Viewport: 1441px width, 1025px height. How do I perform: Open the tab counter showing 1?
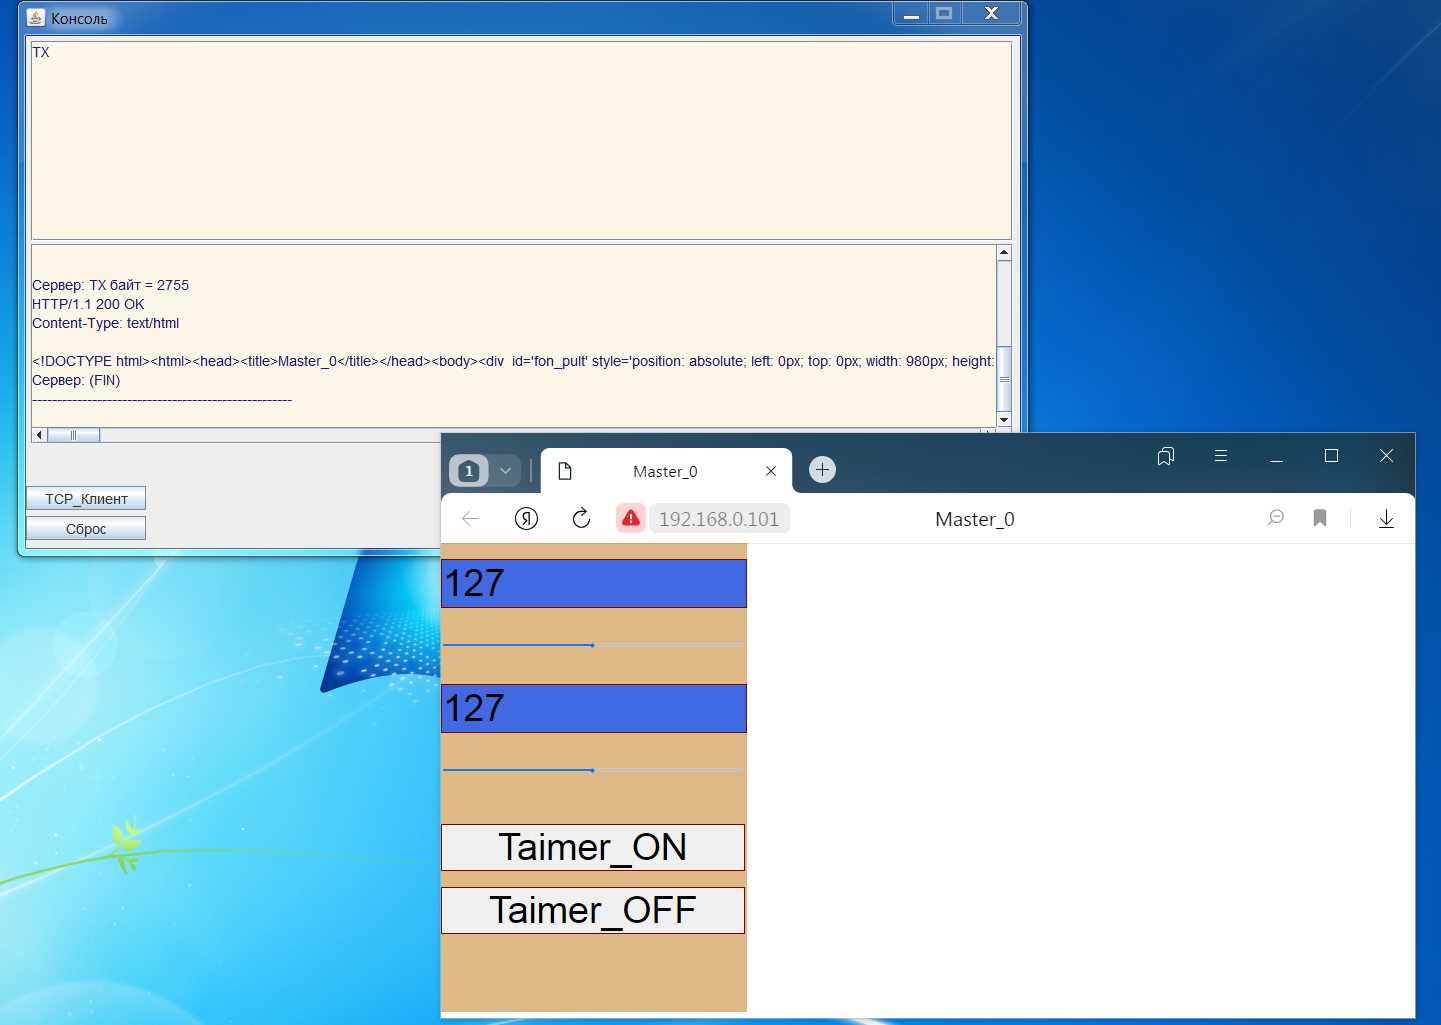click(469, 470)
